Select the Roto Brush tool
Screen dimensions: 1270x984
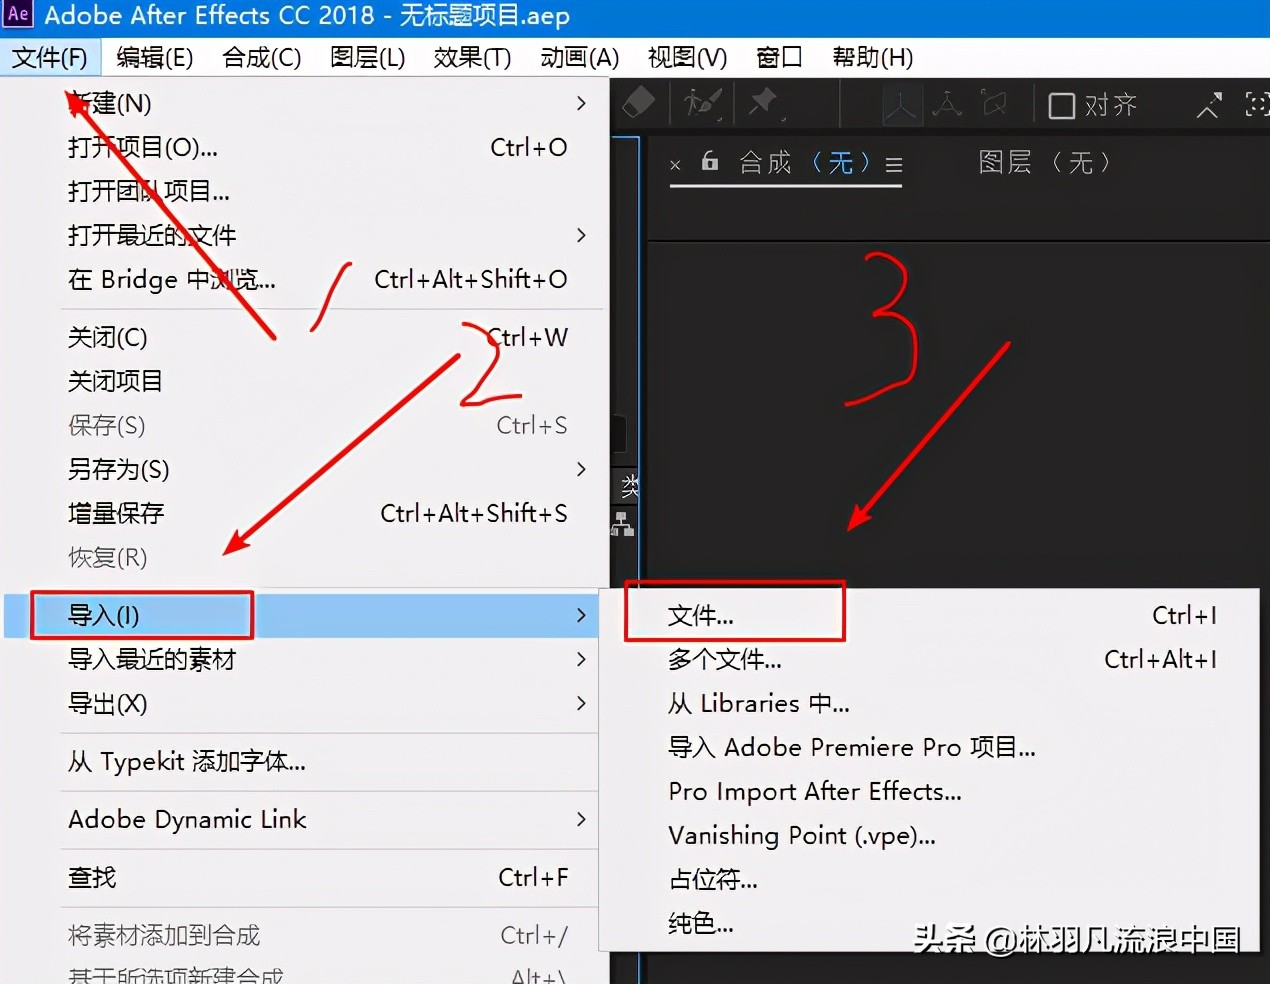700,104
